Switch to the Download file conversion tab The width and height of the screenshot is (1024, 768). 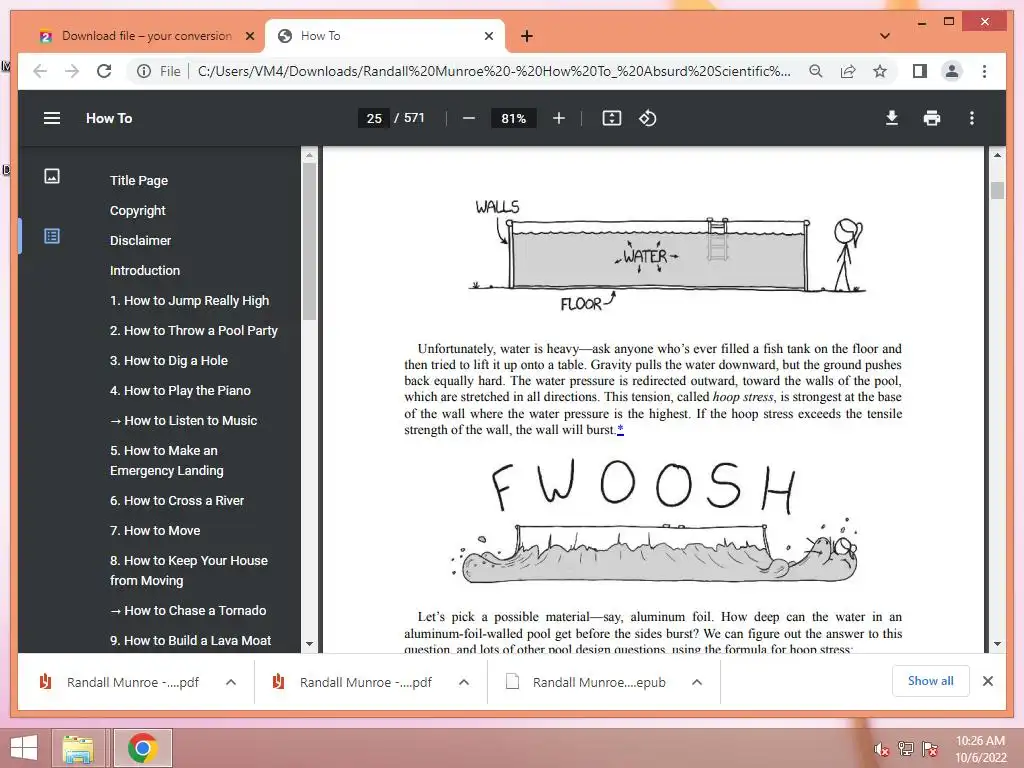[147, 36]
